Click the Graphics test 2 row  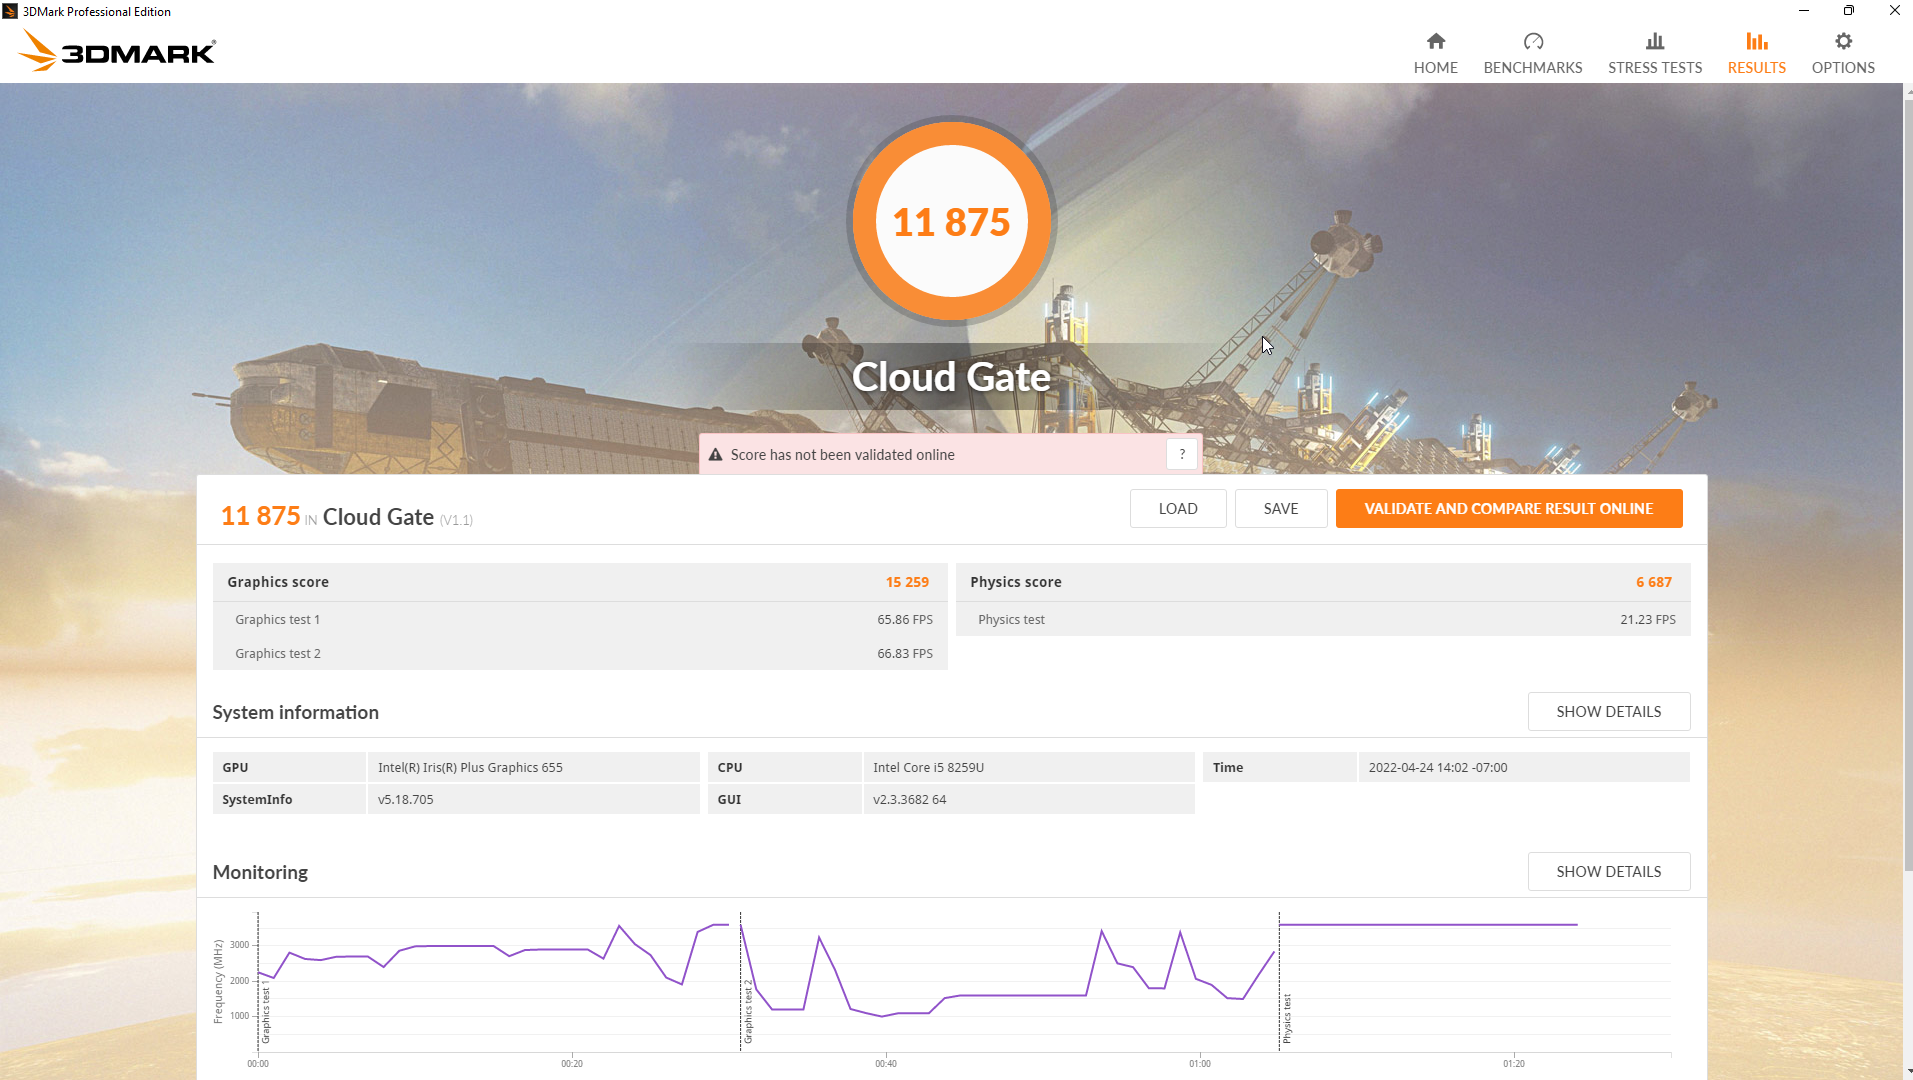580,653
